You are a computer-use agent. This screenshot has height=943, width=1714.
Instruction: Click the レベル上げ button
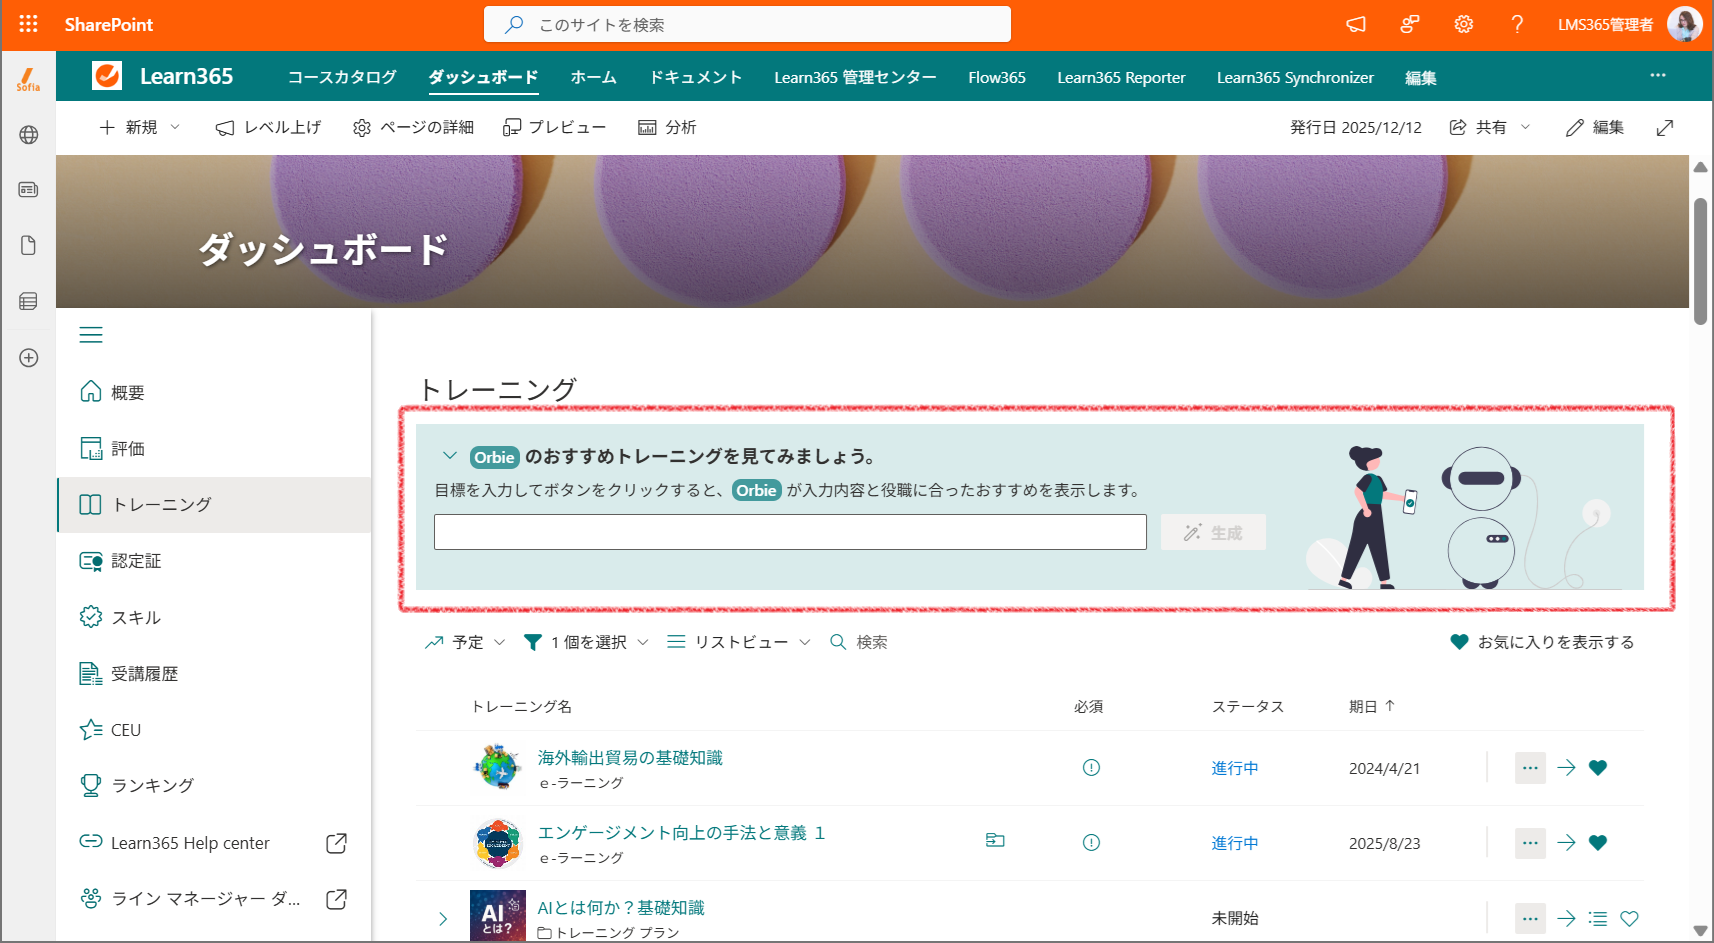(x=268, y=127)
